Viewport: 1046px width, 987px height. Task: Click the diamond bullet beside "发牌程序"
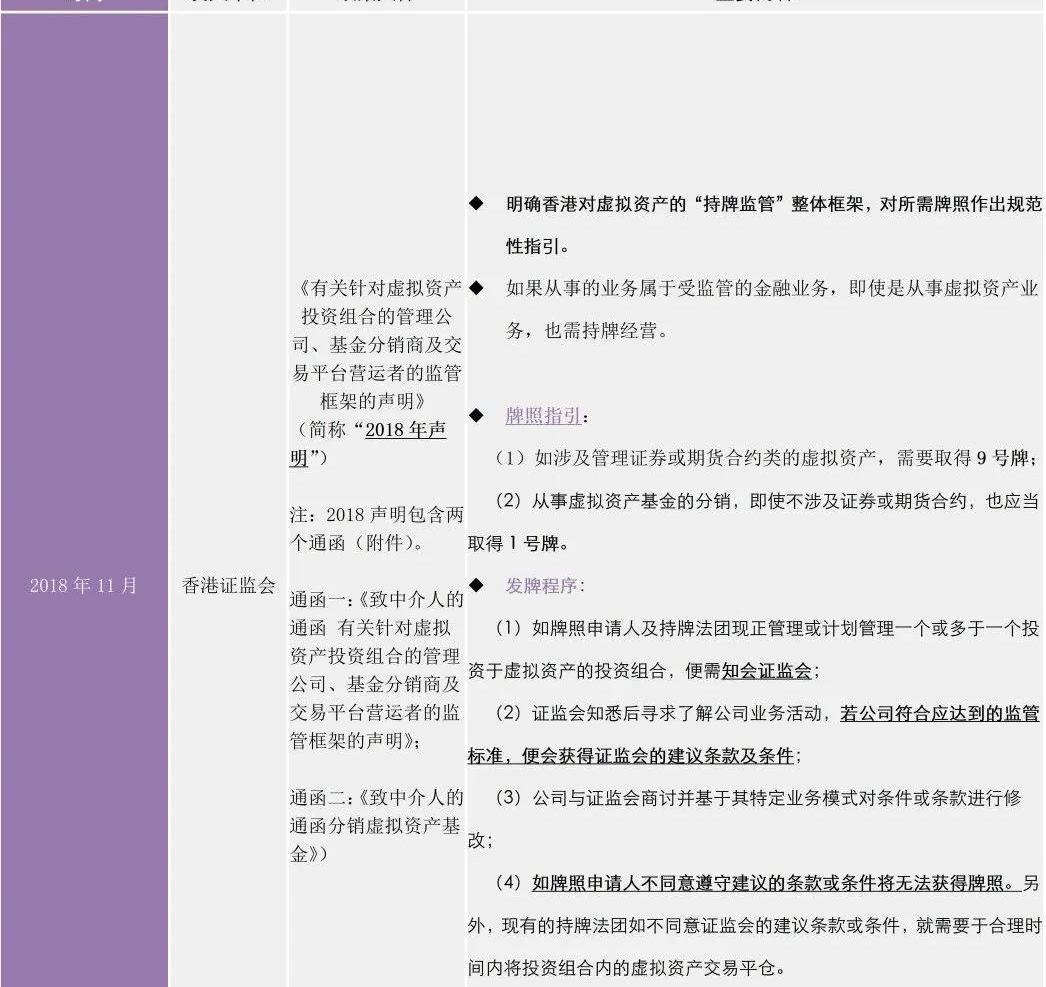[x=476, y=584]
